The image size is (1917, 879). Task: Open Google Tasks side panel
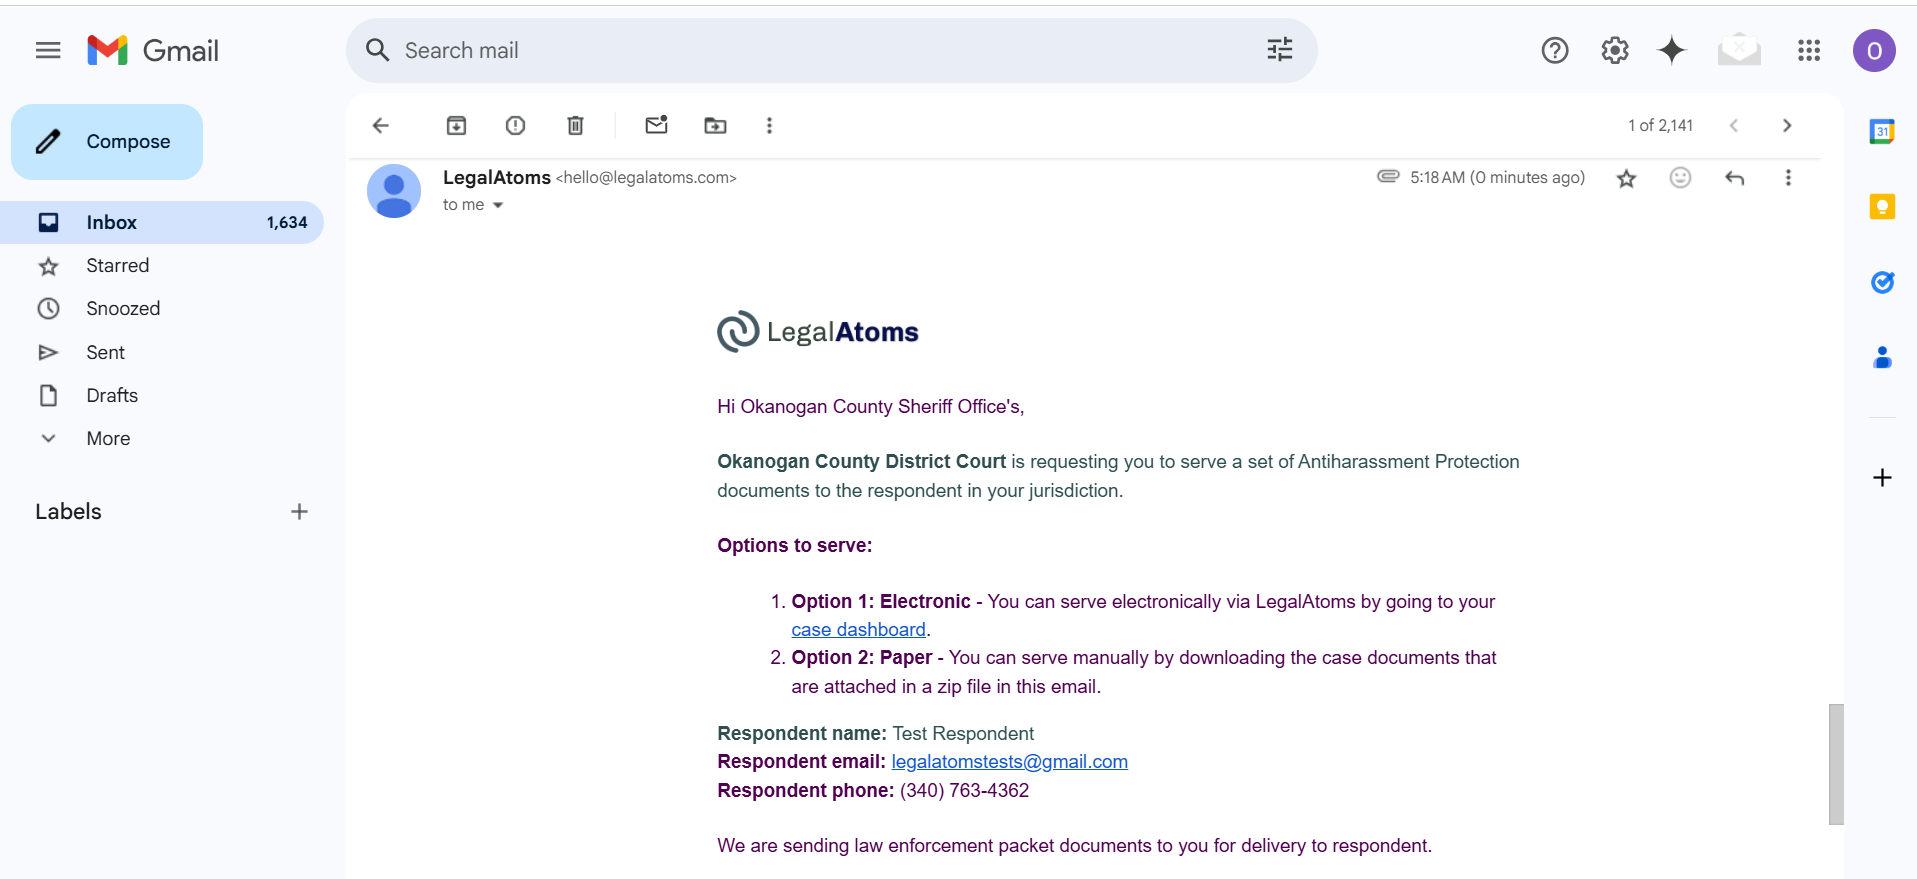click(x=1882, y=282)
